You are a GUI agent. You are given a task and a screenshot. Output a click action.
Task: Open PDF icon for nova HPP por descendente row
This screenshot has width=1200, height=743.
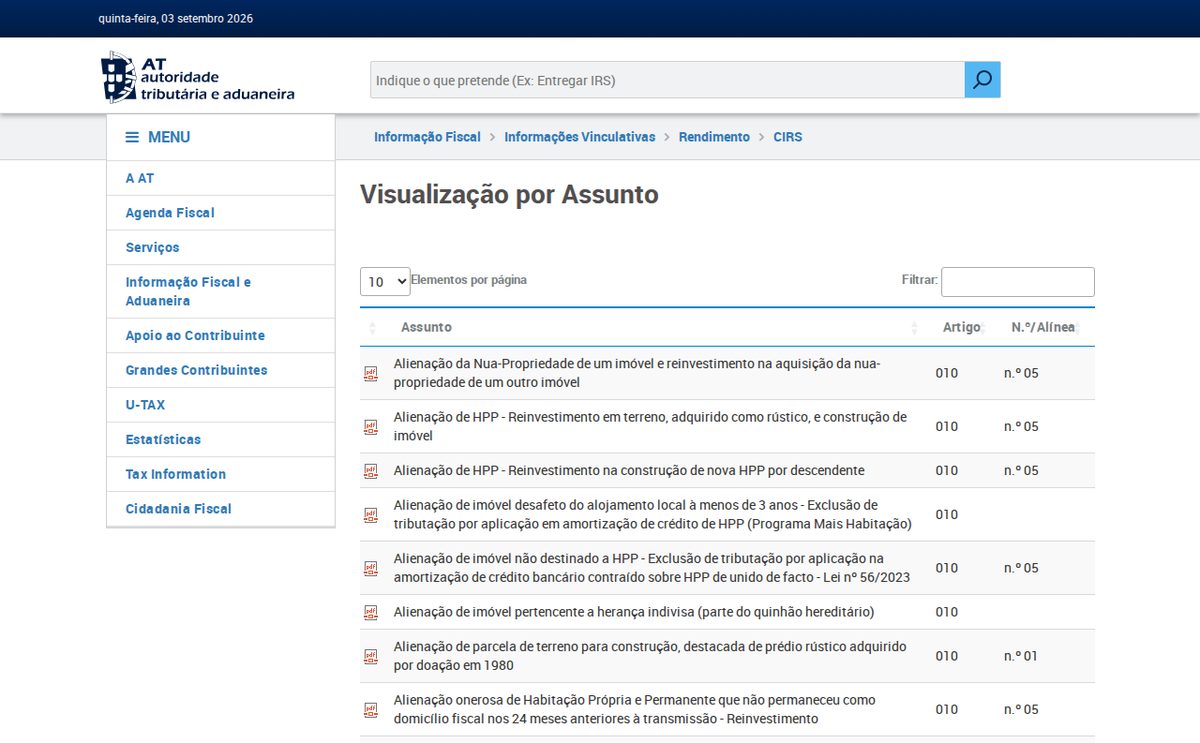371,470
